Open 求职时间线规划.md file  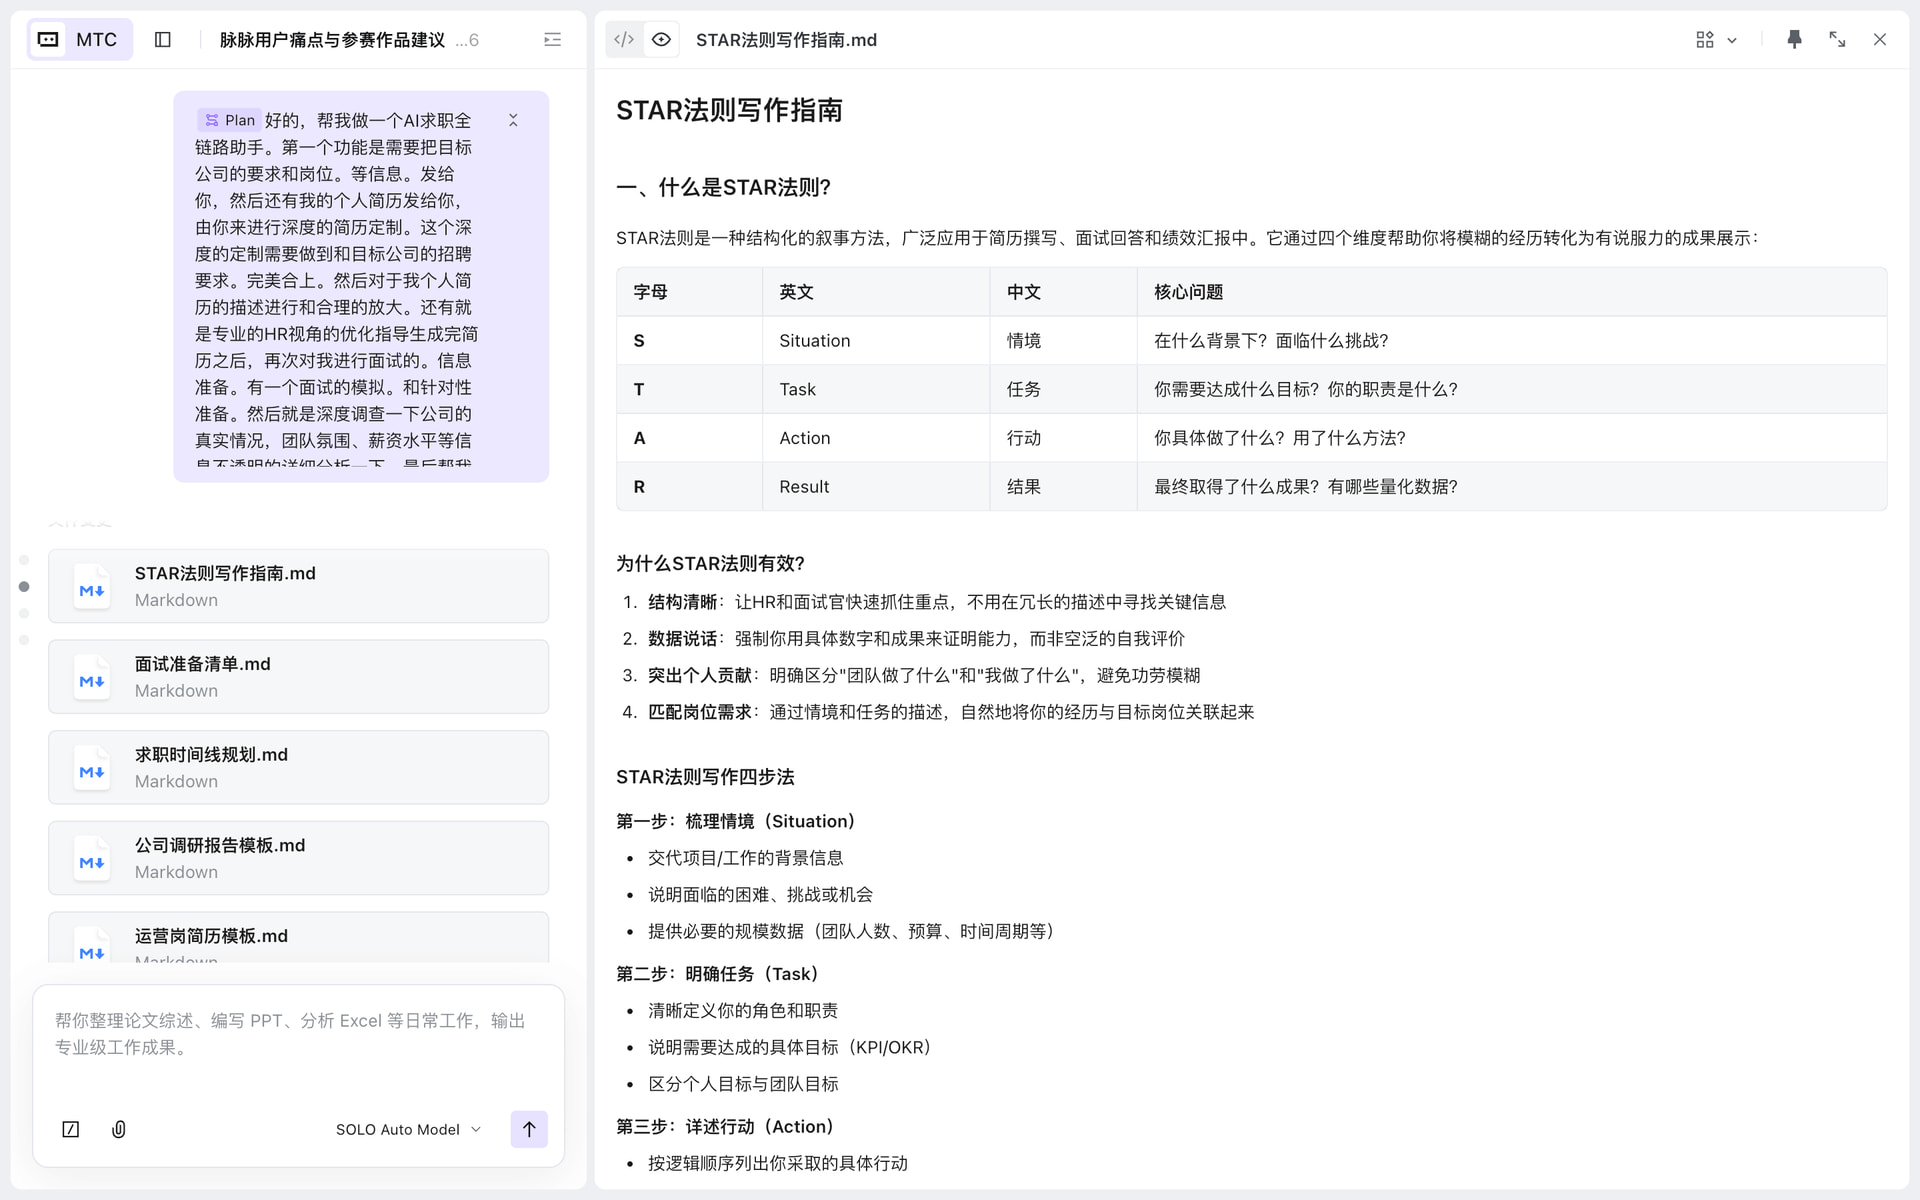298,767
